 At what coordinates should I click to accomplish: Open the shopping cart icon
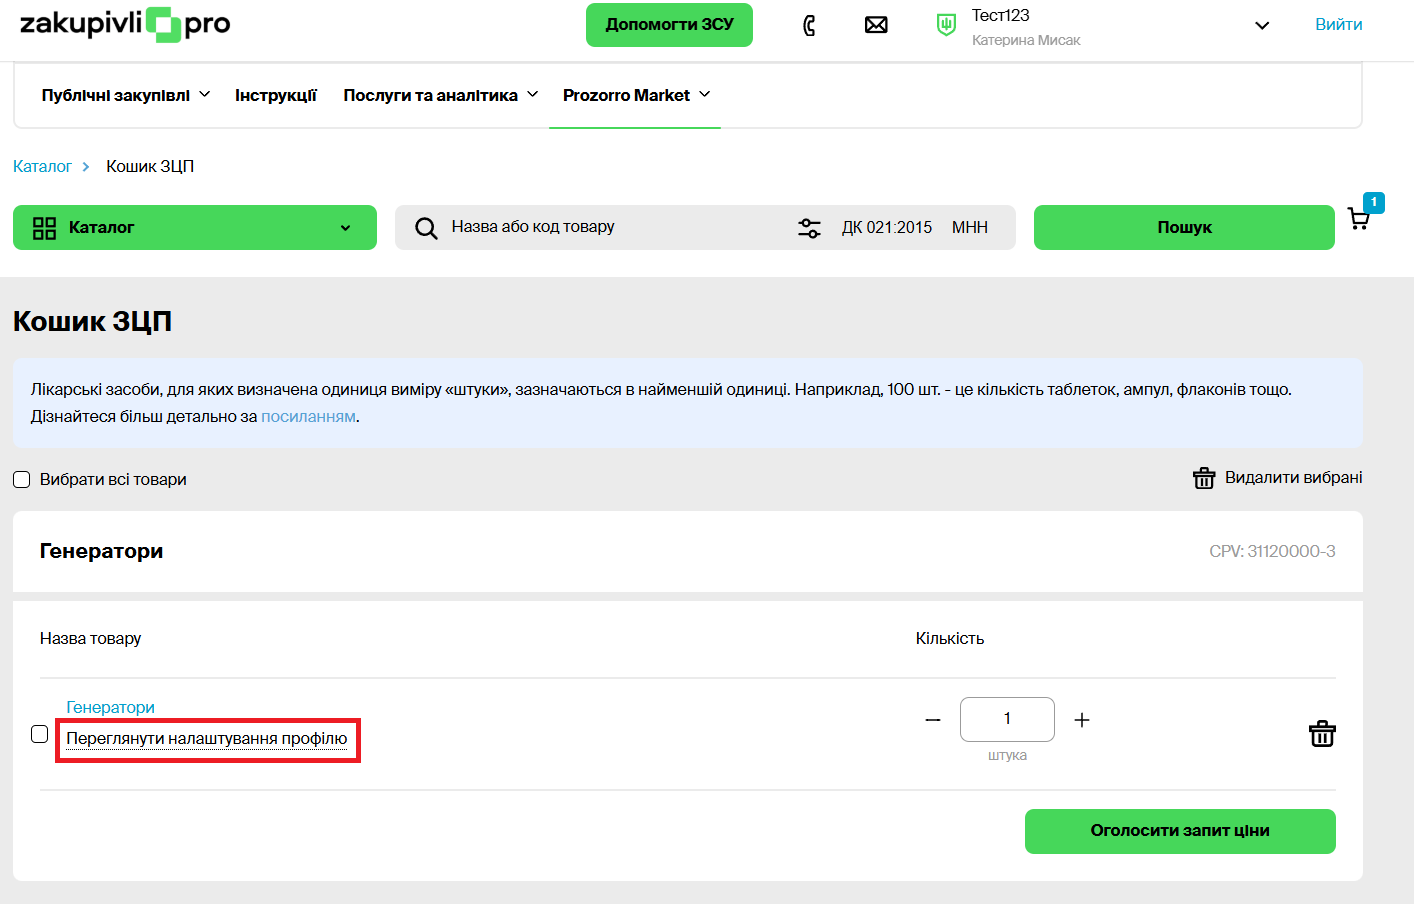pyautogui.click(x=1359, y=219)
